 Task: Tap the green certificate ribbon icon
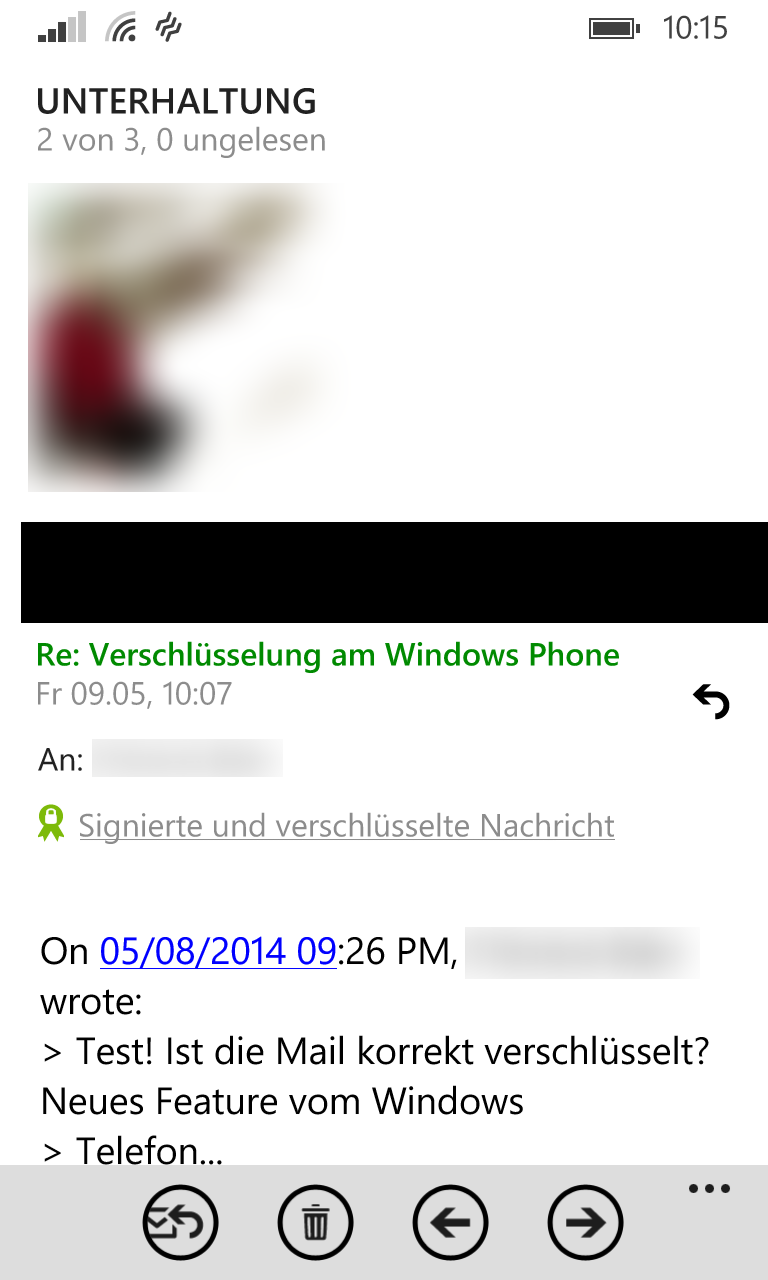pos(51,823)
